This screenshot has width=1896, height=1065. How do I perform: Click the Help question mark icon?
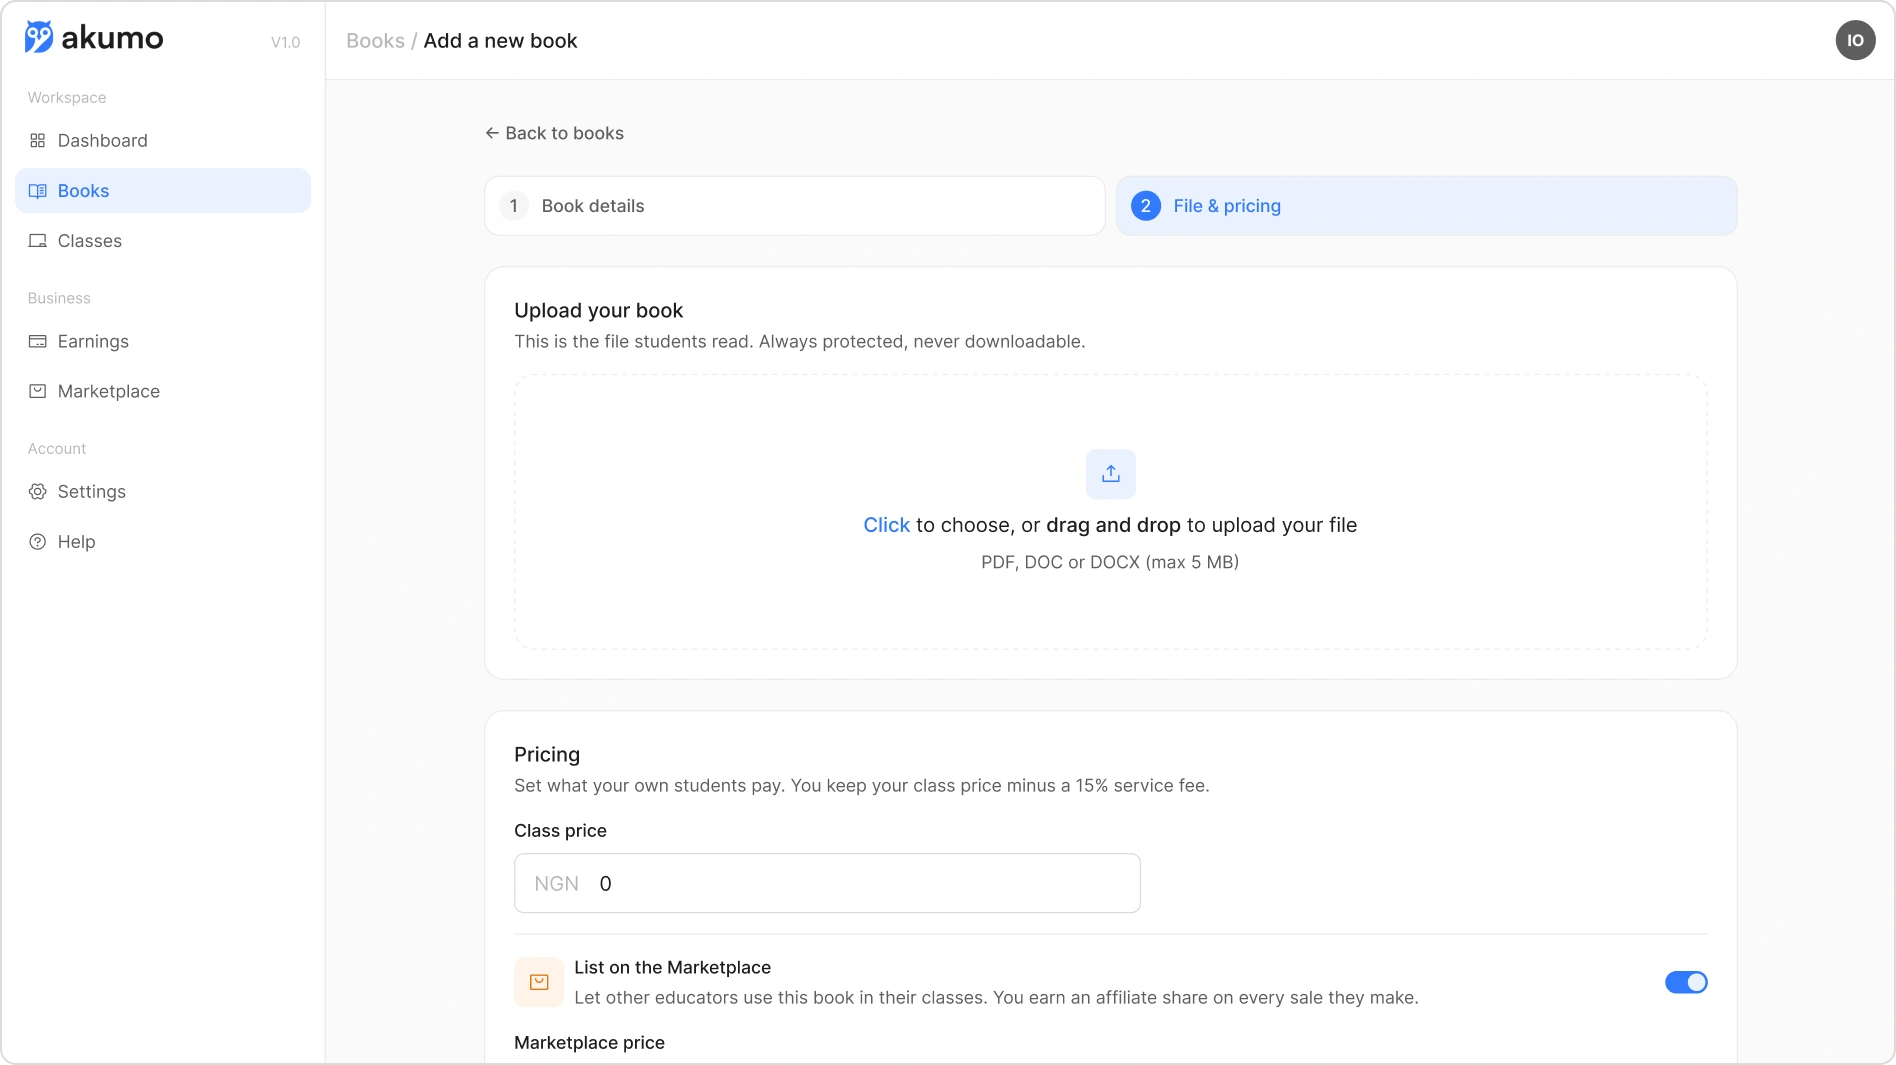coord(38,542)
